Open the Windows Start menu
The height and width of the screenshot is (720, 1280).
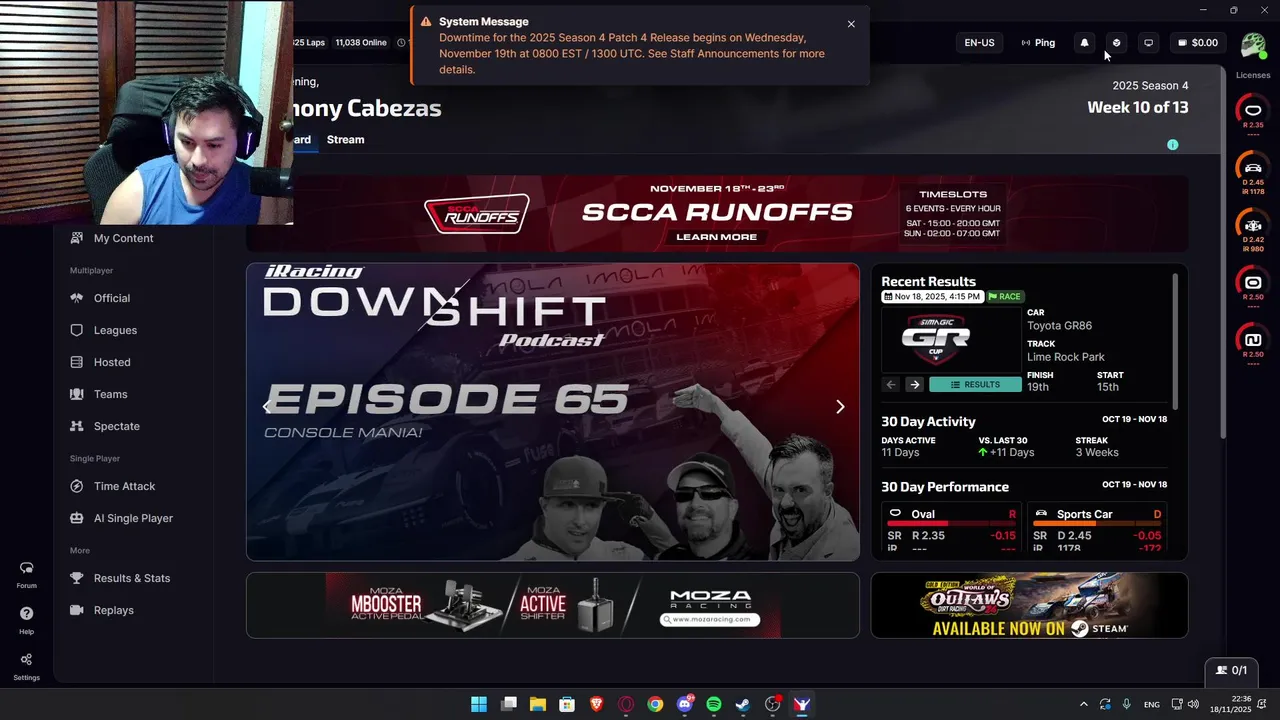[x=479, y=704]
